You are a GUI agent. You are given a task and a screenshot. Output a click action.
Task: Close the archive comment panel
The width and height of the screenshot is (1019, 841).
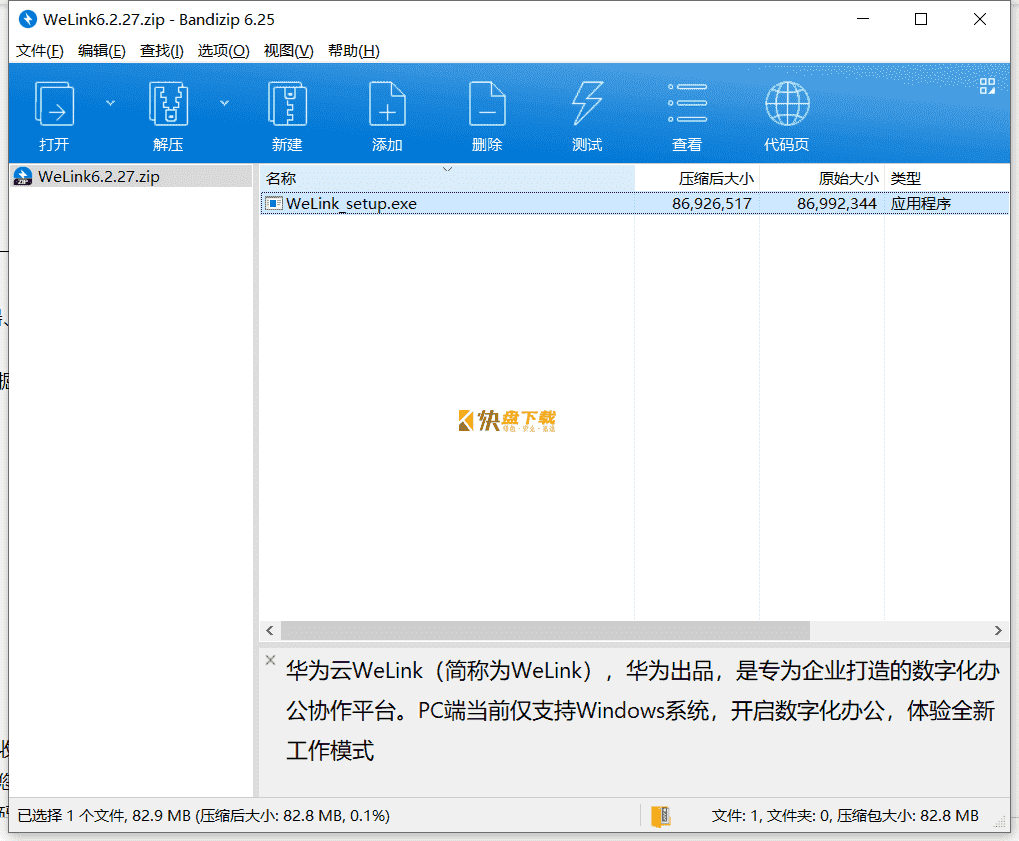pyautogui.click(x=270, y=660)
